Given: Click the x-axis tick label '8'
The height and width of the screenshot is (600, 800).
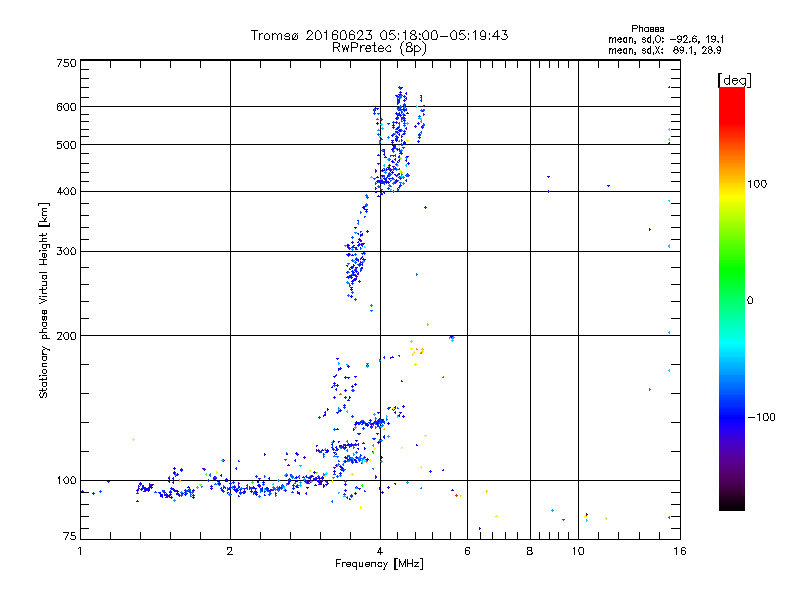Looking at the screenshot, I should [x=530, y=551].
